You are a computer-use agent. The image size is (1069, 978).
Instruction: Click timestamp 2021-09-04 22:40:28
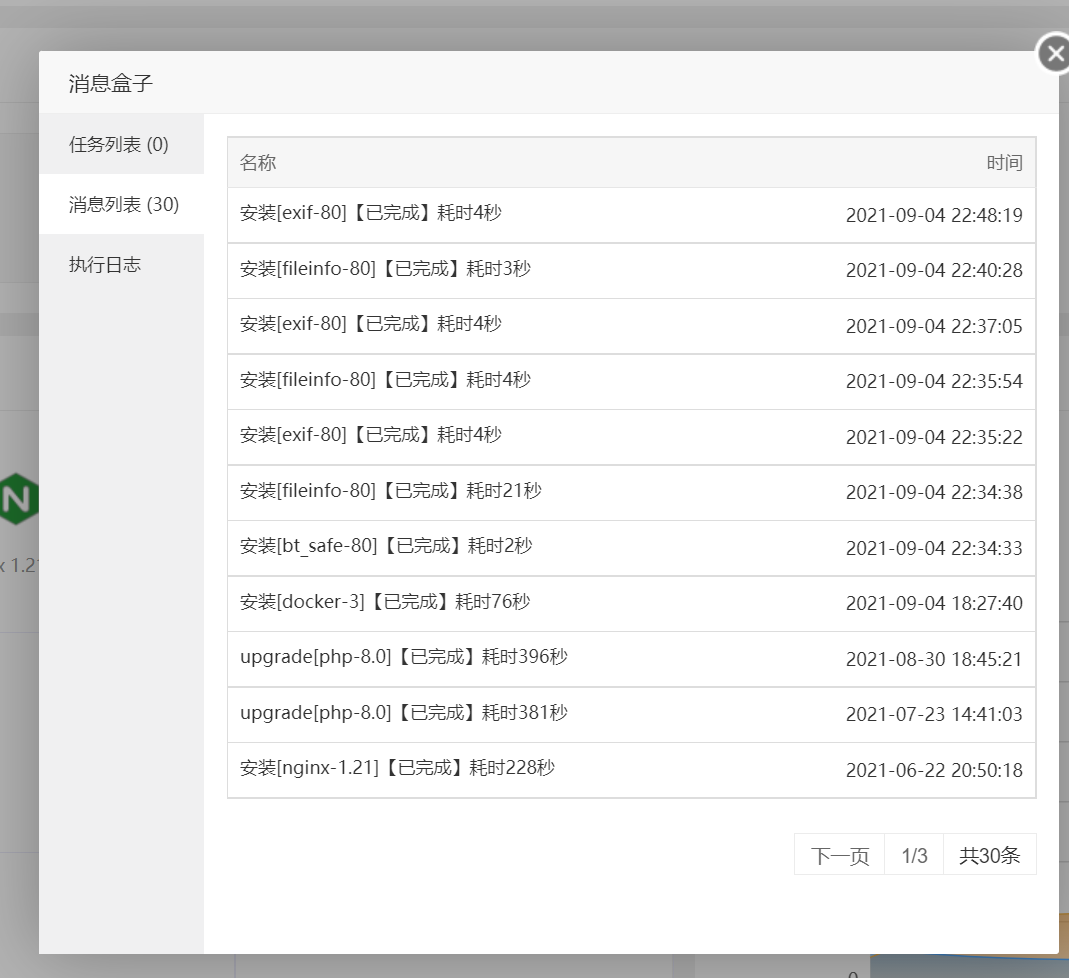pos(934,271)
